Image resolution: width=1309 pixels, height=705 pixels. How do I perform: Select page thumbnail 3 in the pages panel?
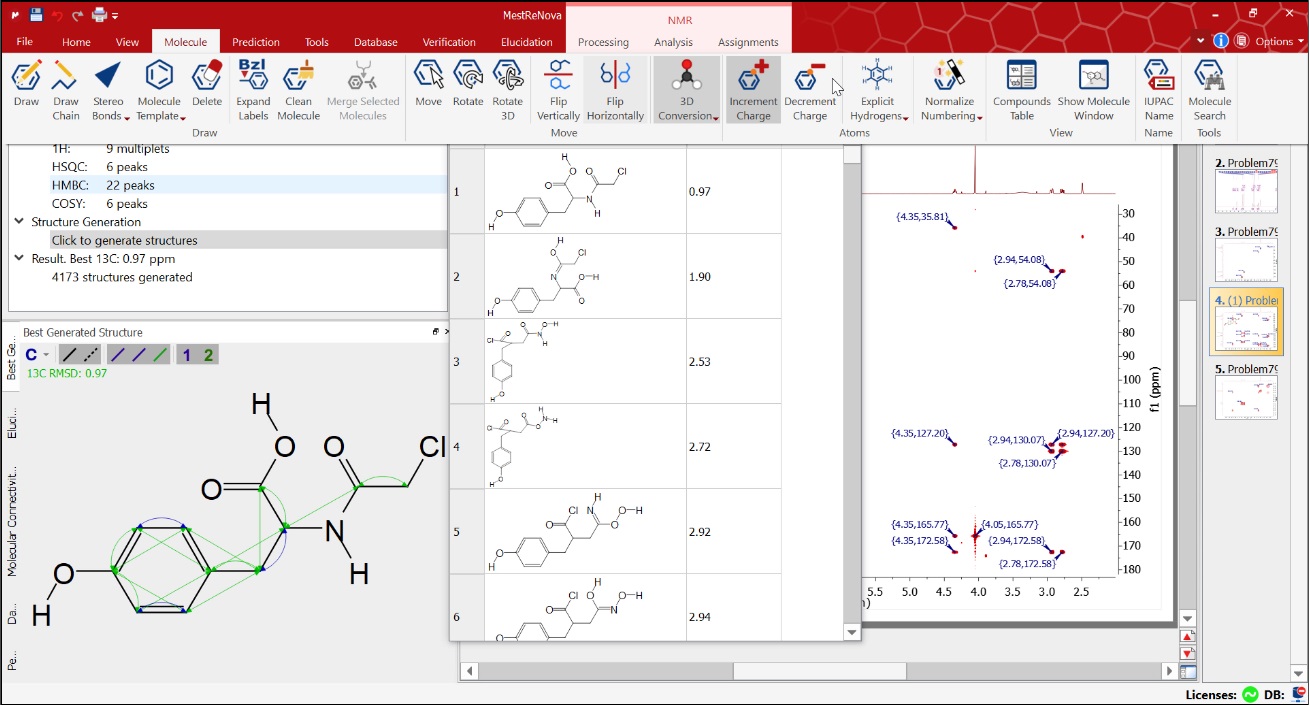1246,259
